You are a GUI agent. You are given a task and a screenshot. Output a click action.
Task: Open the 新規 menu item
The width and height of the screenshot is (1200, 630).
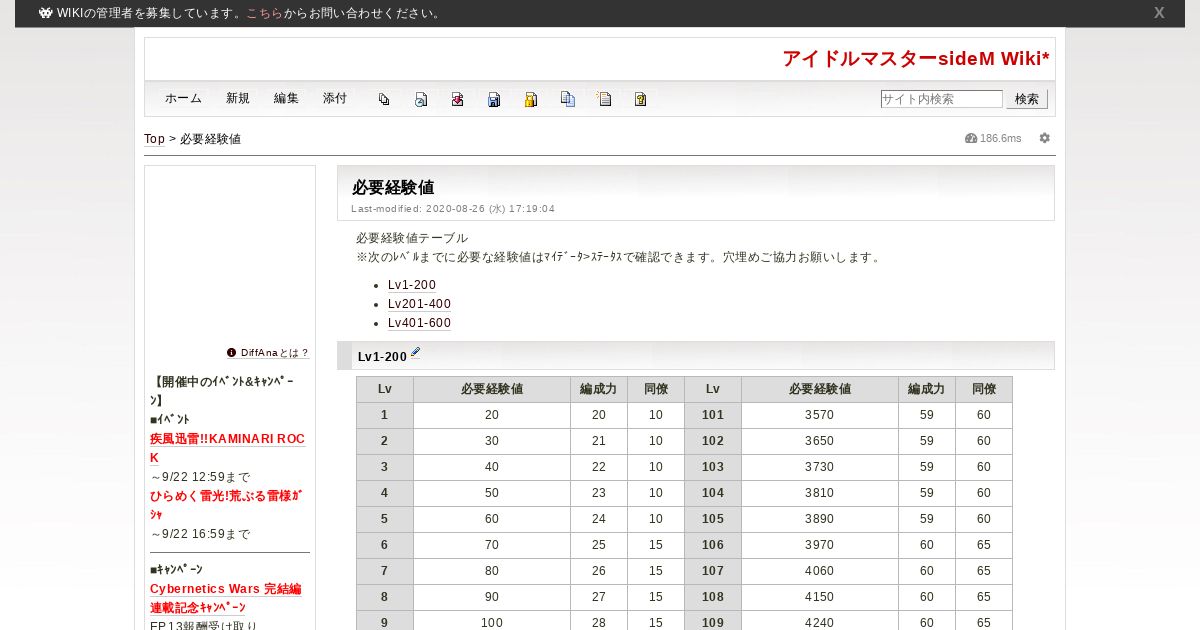click(x=238, y=98)
